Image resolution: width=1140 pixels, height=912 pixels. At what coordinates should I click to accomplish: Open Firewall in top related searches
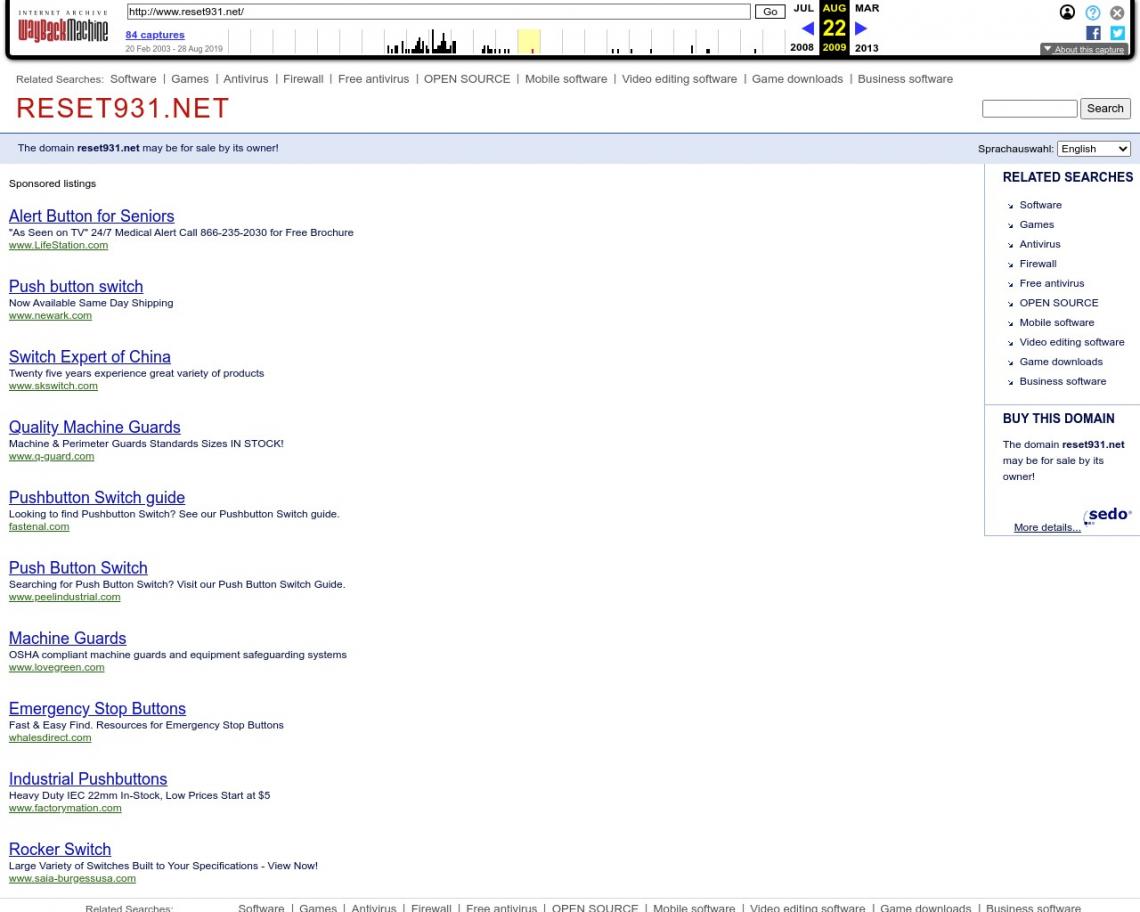pyautogui.click(x=303, y=79)
